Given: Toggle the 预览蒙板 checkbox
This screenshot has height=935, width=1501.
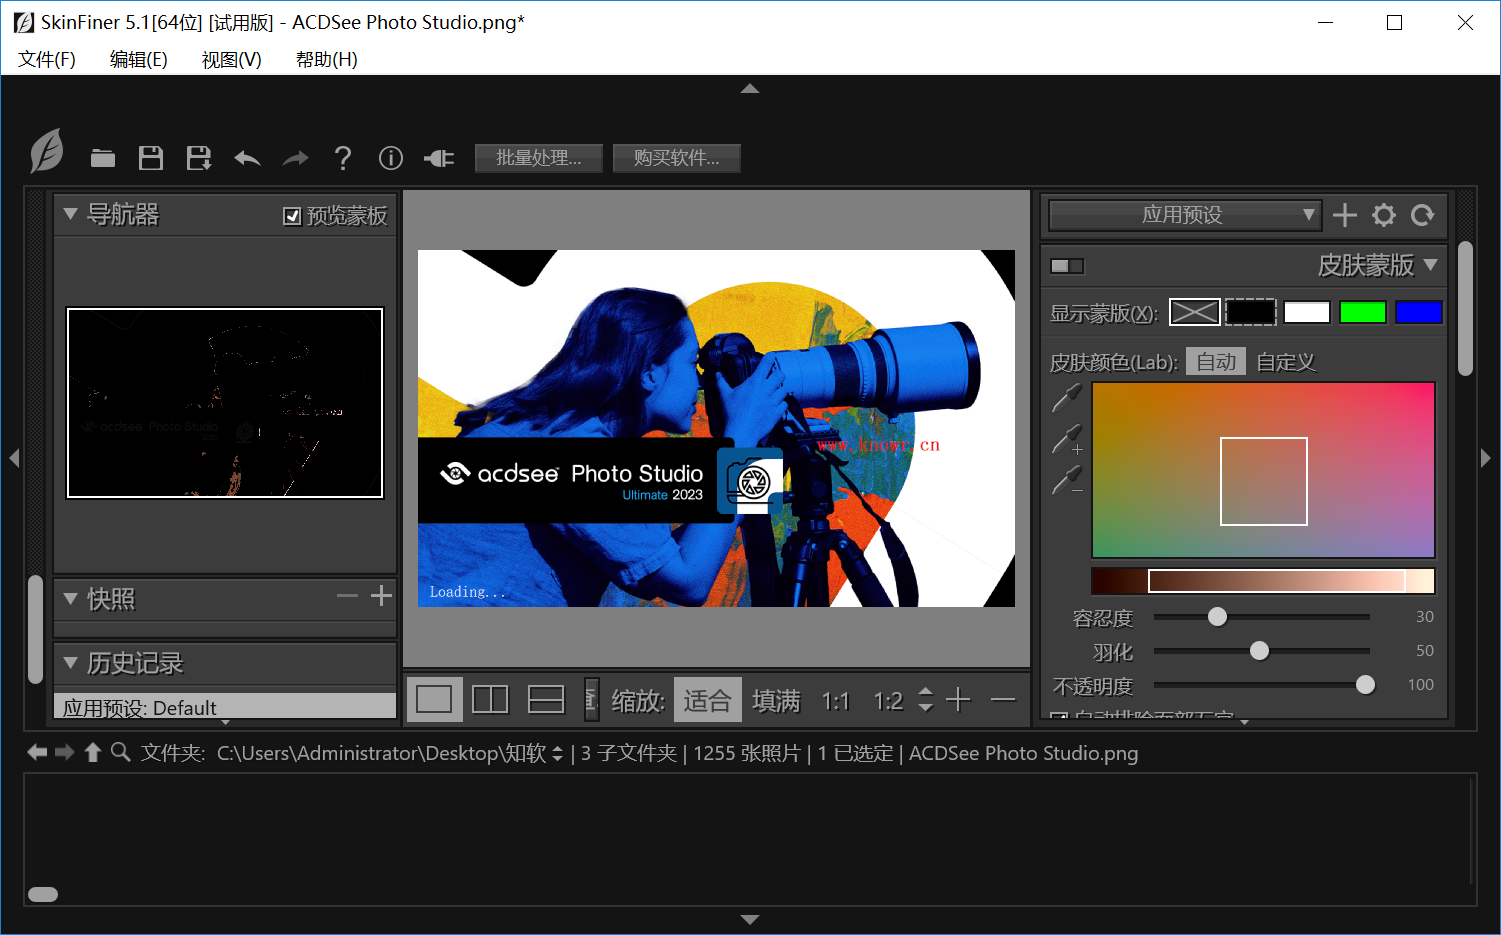Looking at the screenshot, I should click(x=292, y=216).
